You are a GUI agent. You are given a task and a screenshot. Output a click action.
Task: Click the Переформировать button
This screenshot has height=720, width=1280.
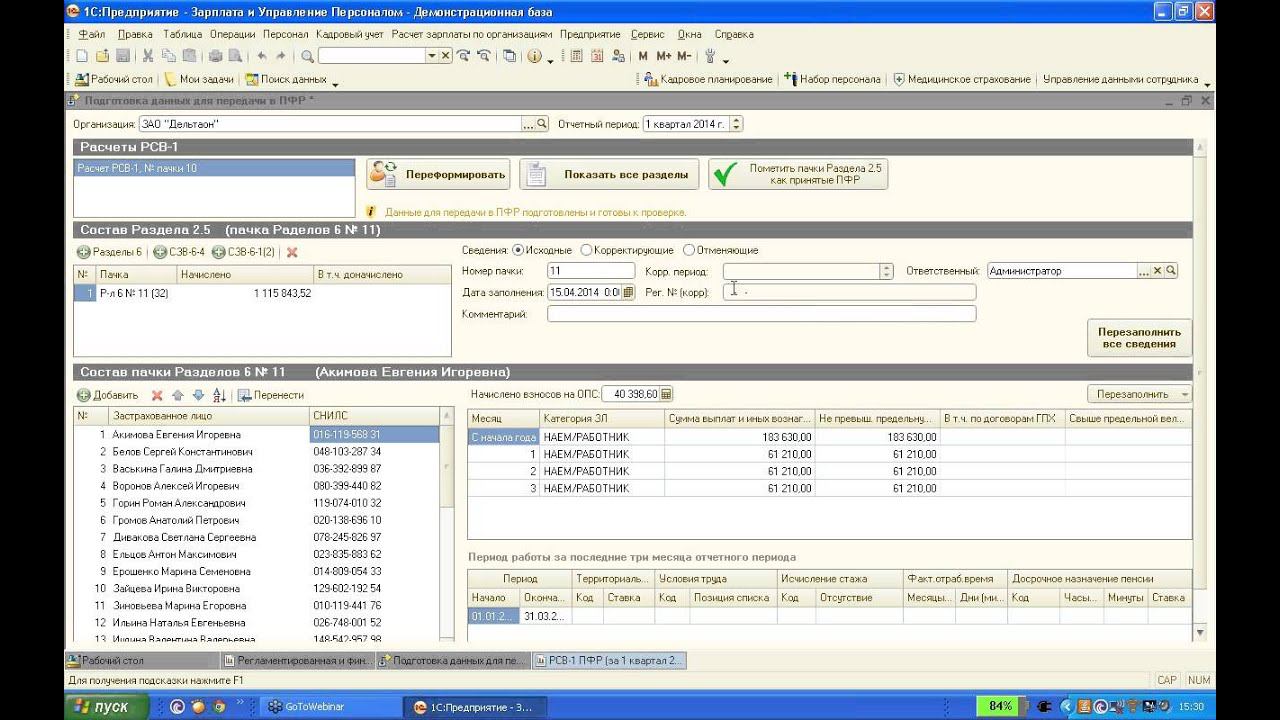point(438,174)
